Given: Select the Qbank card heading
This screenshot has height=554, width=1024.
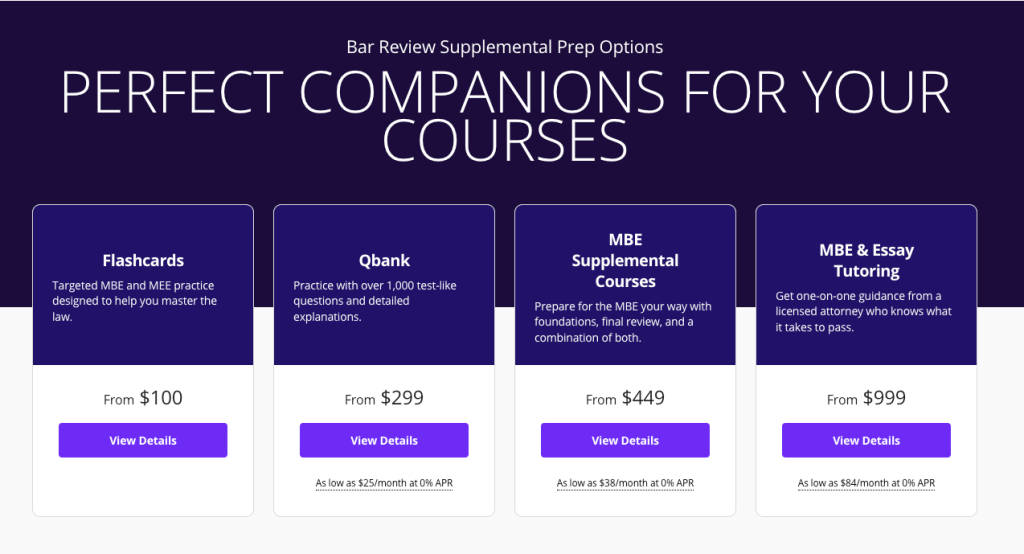Looking at the screenshot, I should [384, 260].
